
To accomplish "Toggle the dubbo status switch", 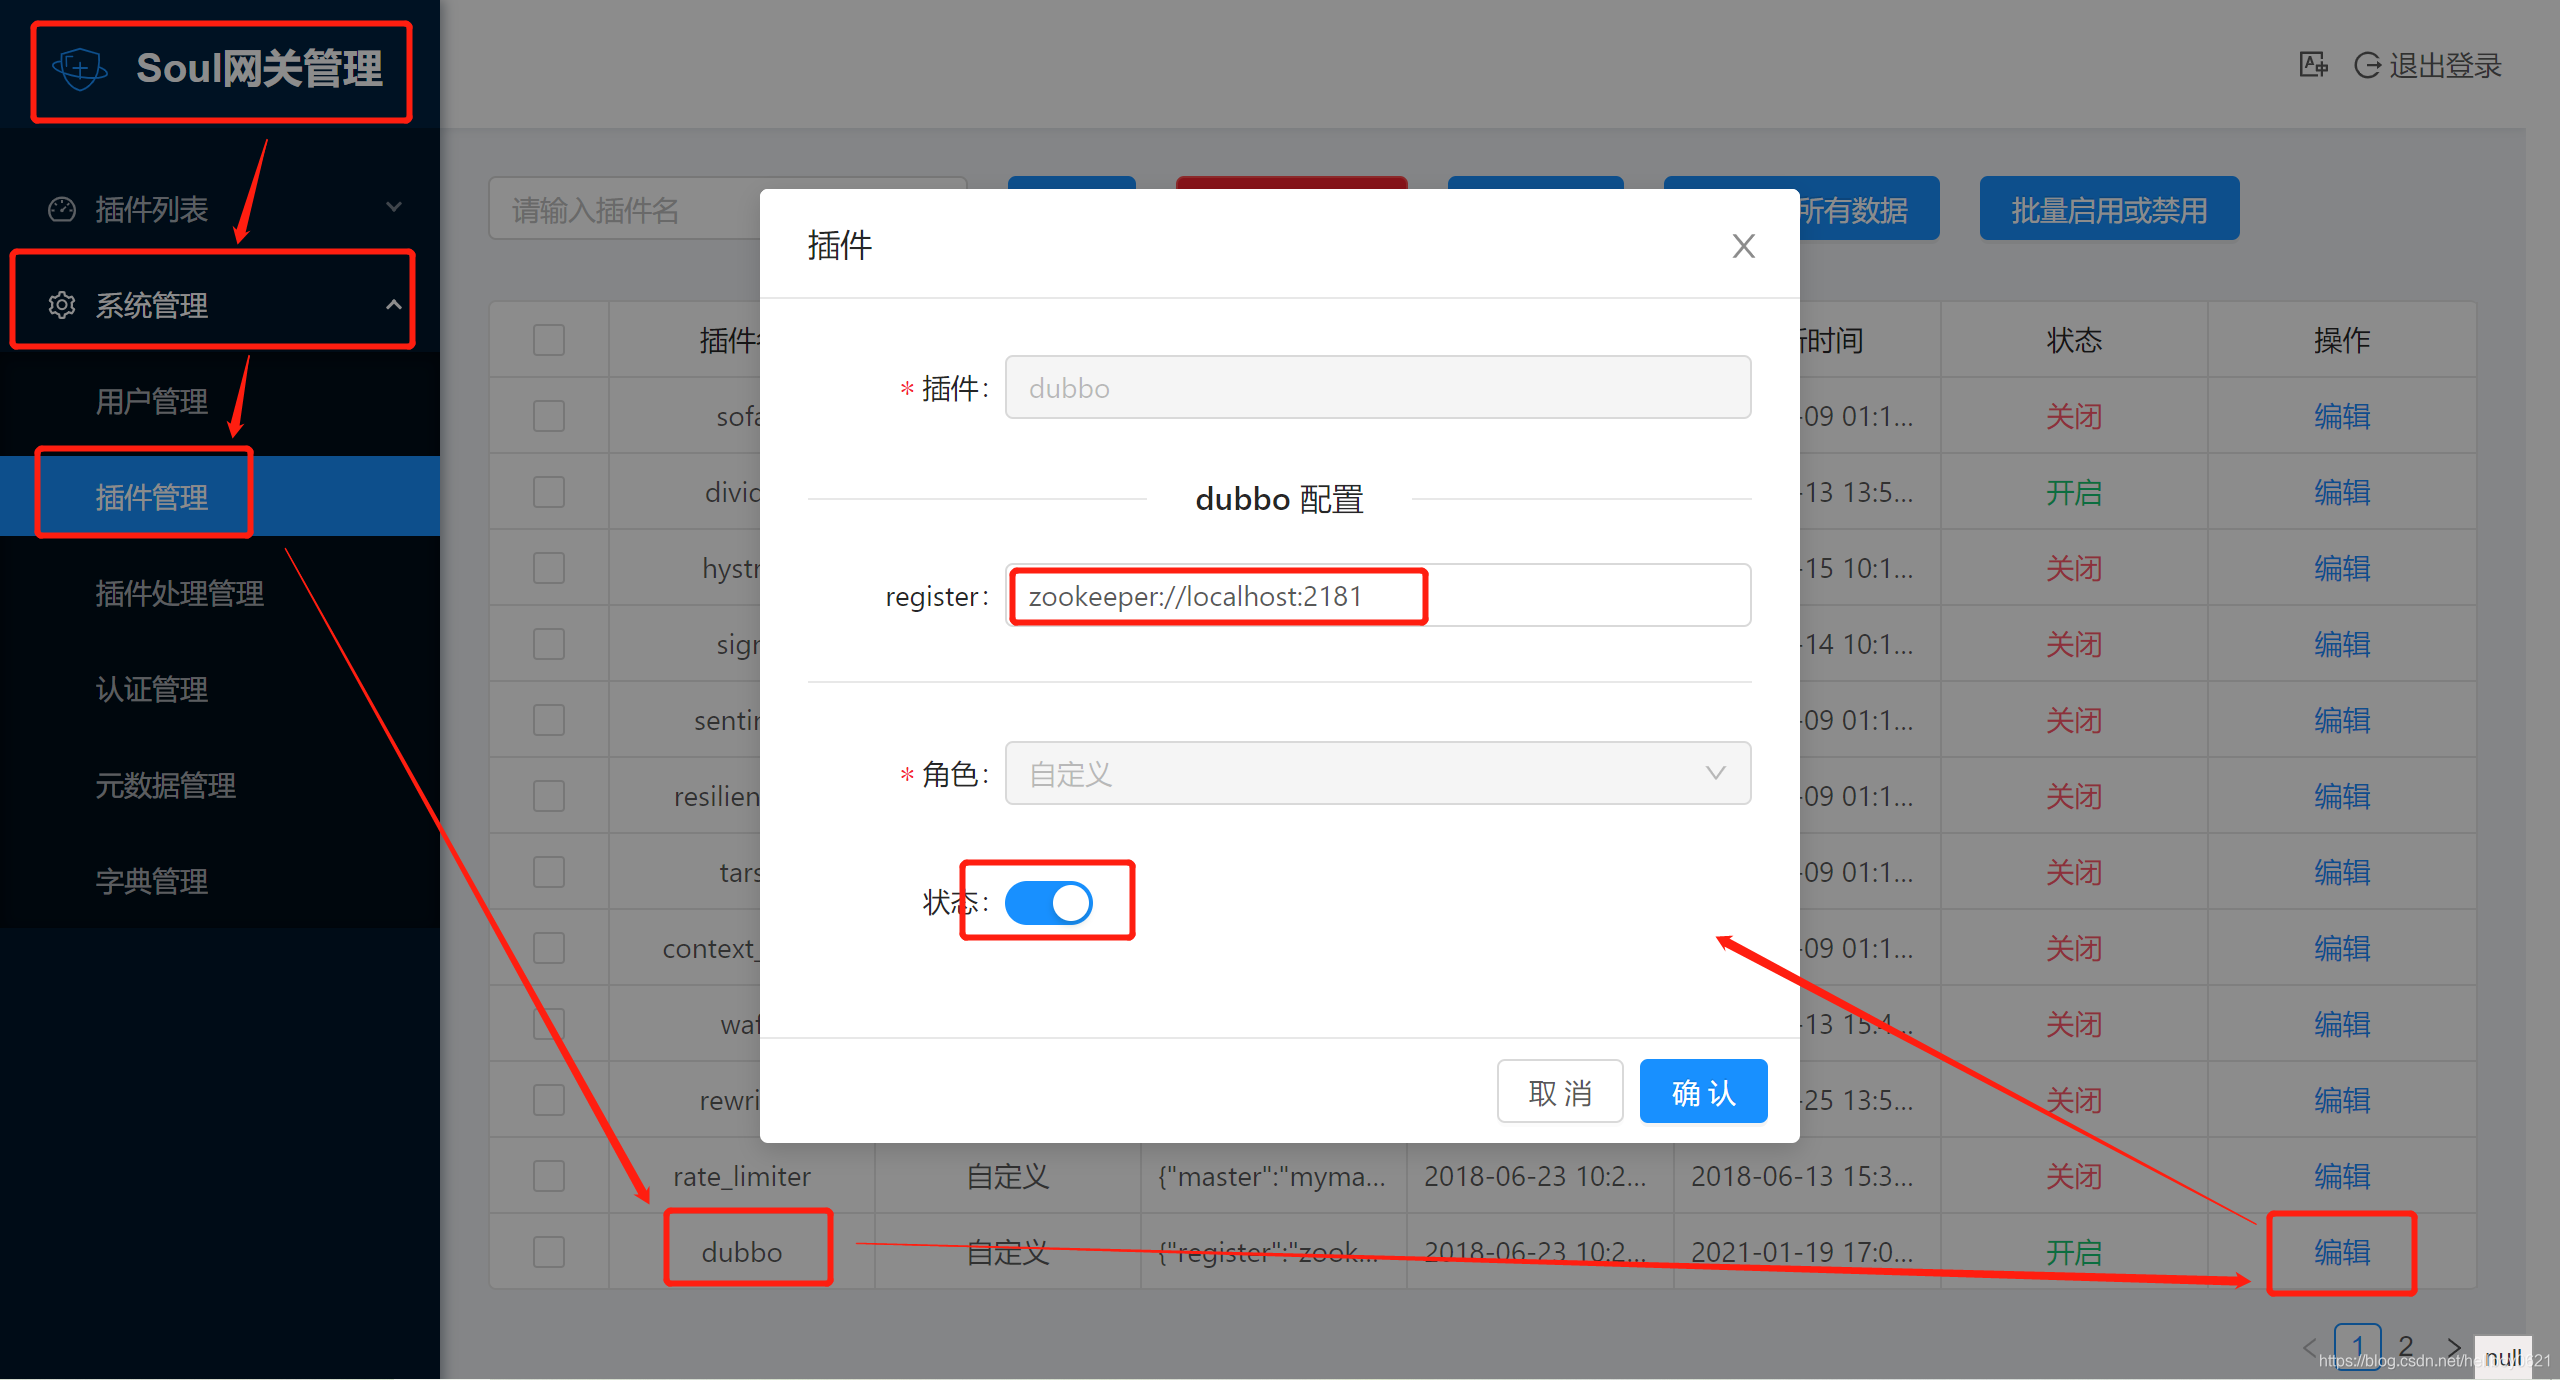I will coord(1048,902).
